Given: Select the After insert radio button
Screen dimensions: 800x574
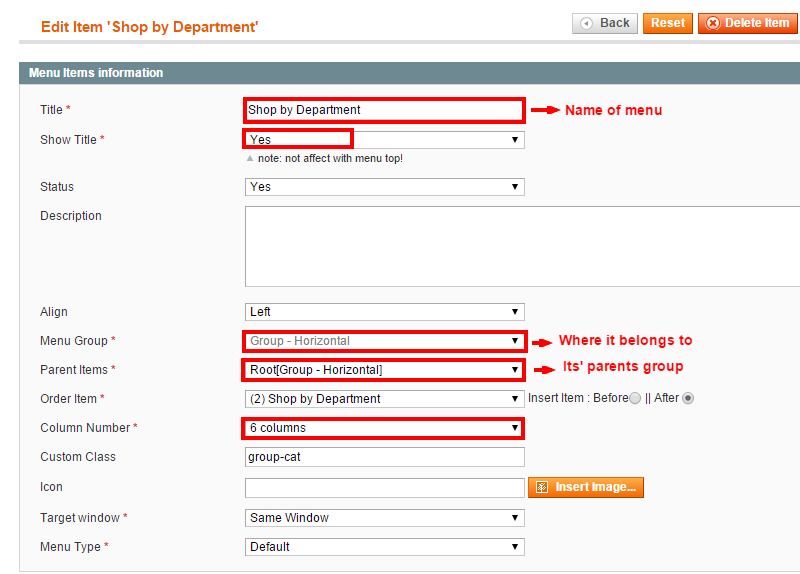Looking at the screenshot, I should pyautogui.click(x=688, y=398).
